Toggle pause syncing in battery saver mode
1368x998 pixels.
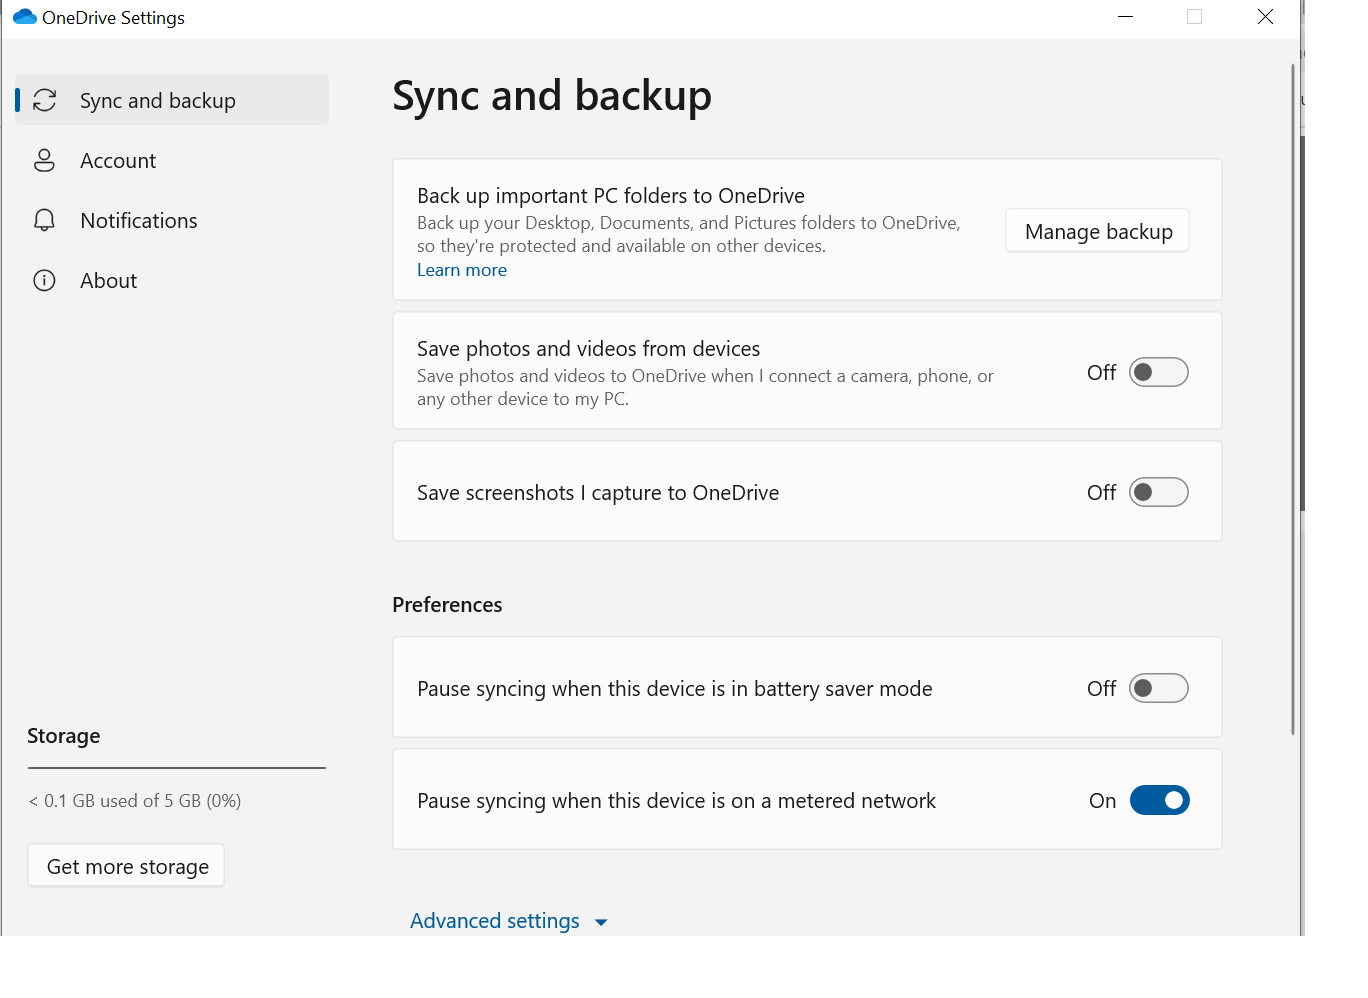pyautogui.click(x=1159, y=688)
